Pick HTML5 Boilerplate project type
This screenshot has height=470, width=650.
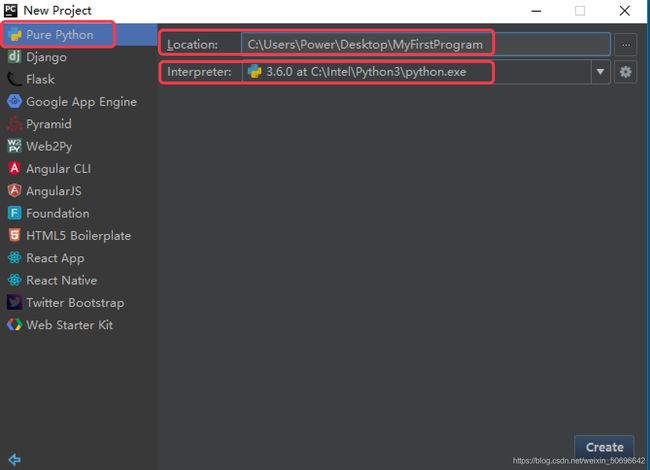(x=79, y=236)
